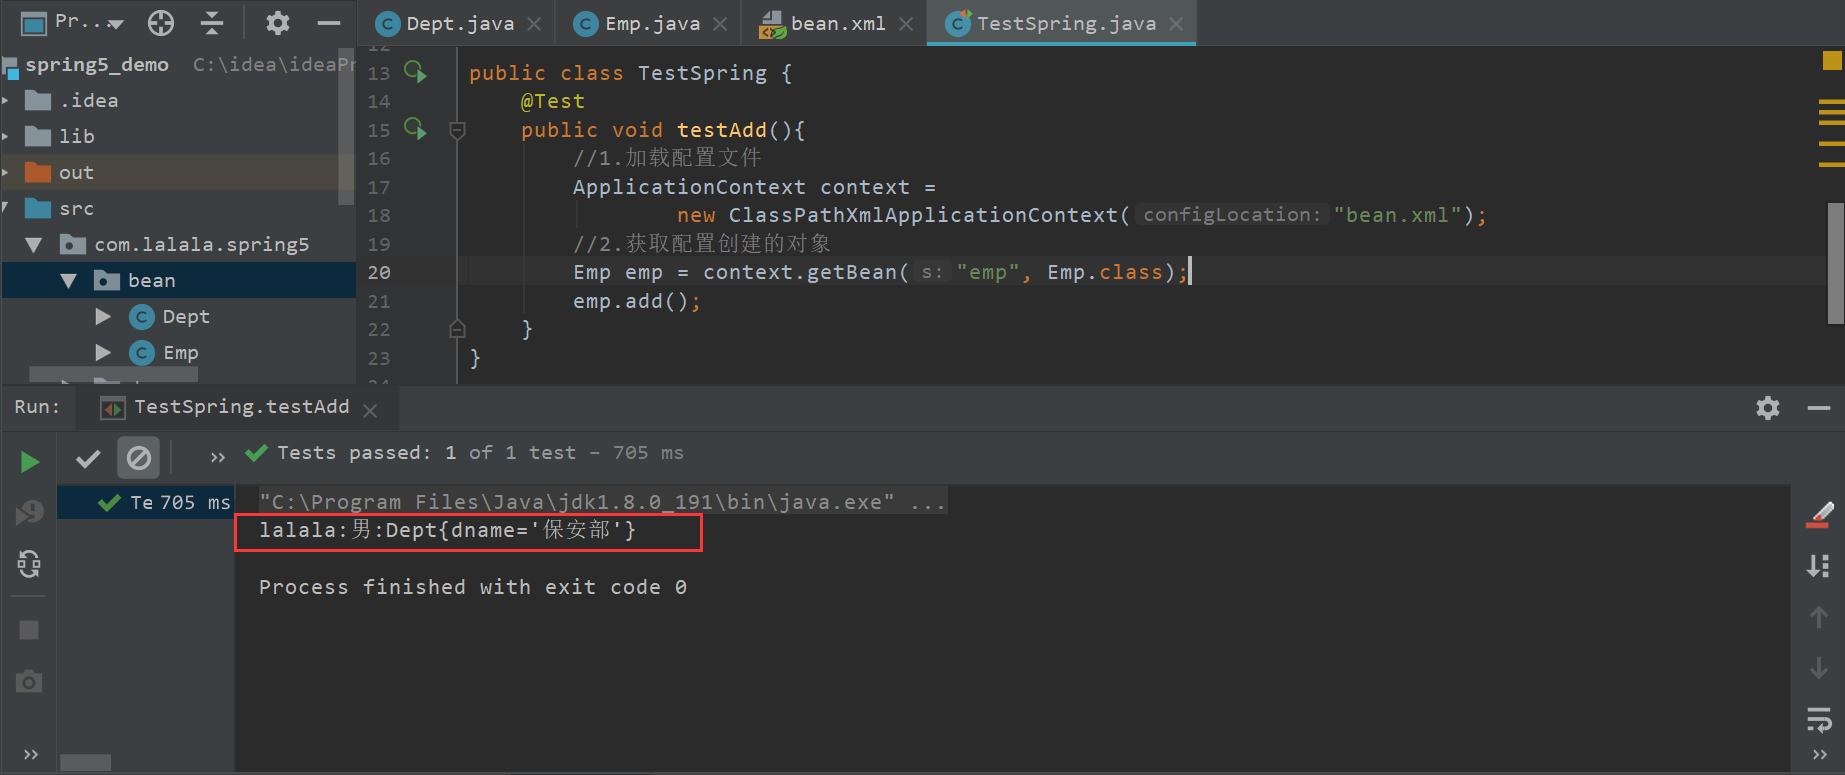
Task: Click the Tests passed status text
Action: click(x=480, y=453)
